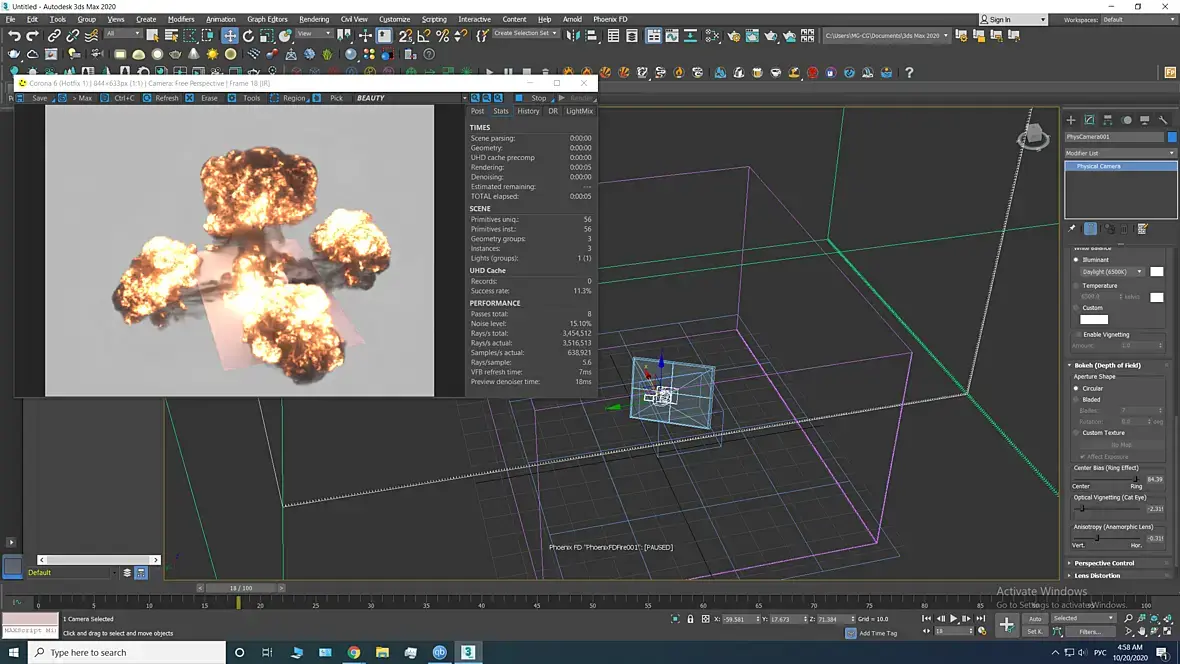Open the Rendering menu
The width and height of the screenshot is (1180, 664).
pos(314,19)
